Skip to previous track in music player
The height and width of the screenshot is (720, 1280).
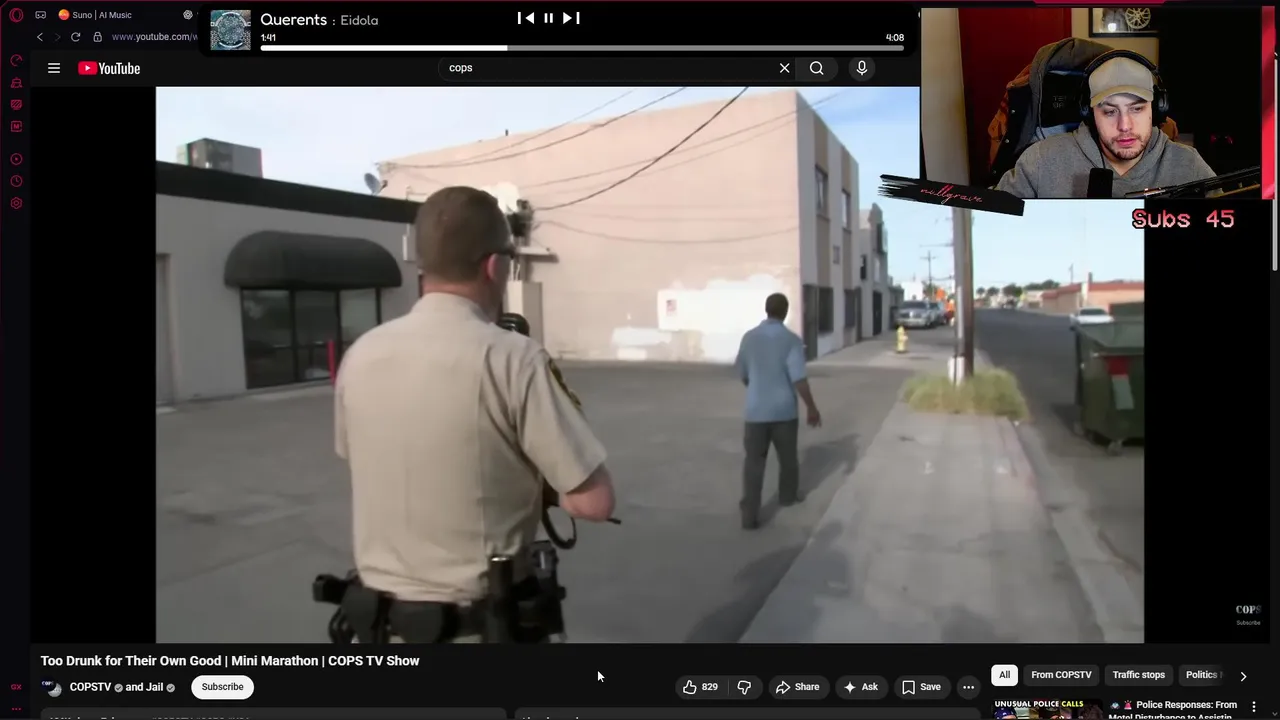point(525,18)
